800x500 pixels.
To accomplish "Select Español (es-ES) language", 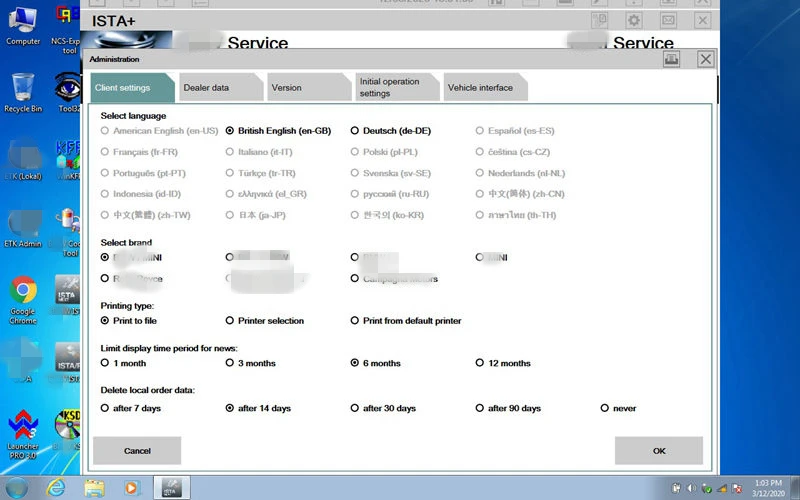I will pyautogui.click(x=515, y=131).
